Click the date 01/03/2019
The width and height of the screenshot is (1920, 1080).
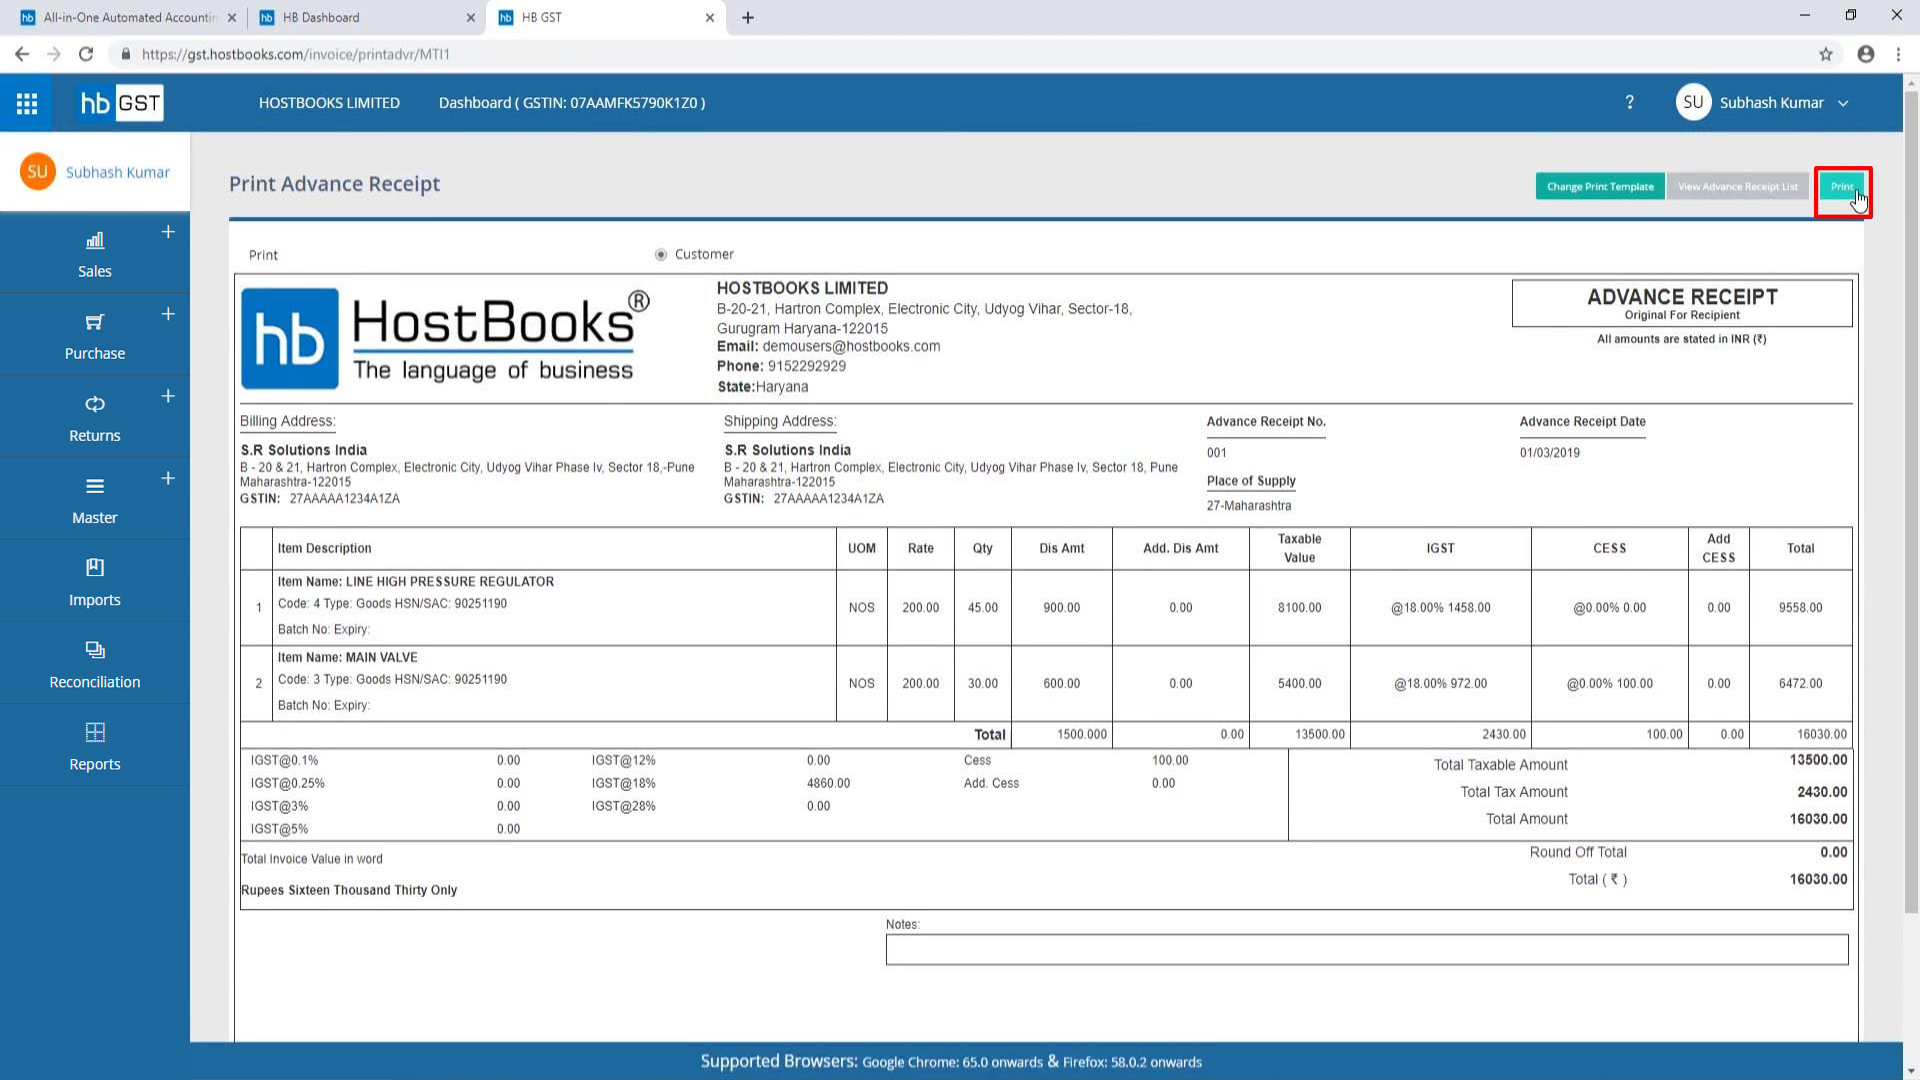pyautogui.click(x=1550, y=453)
